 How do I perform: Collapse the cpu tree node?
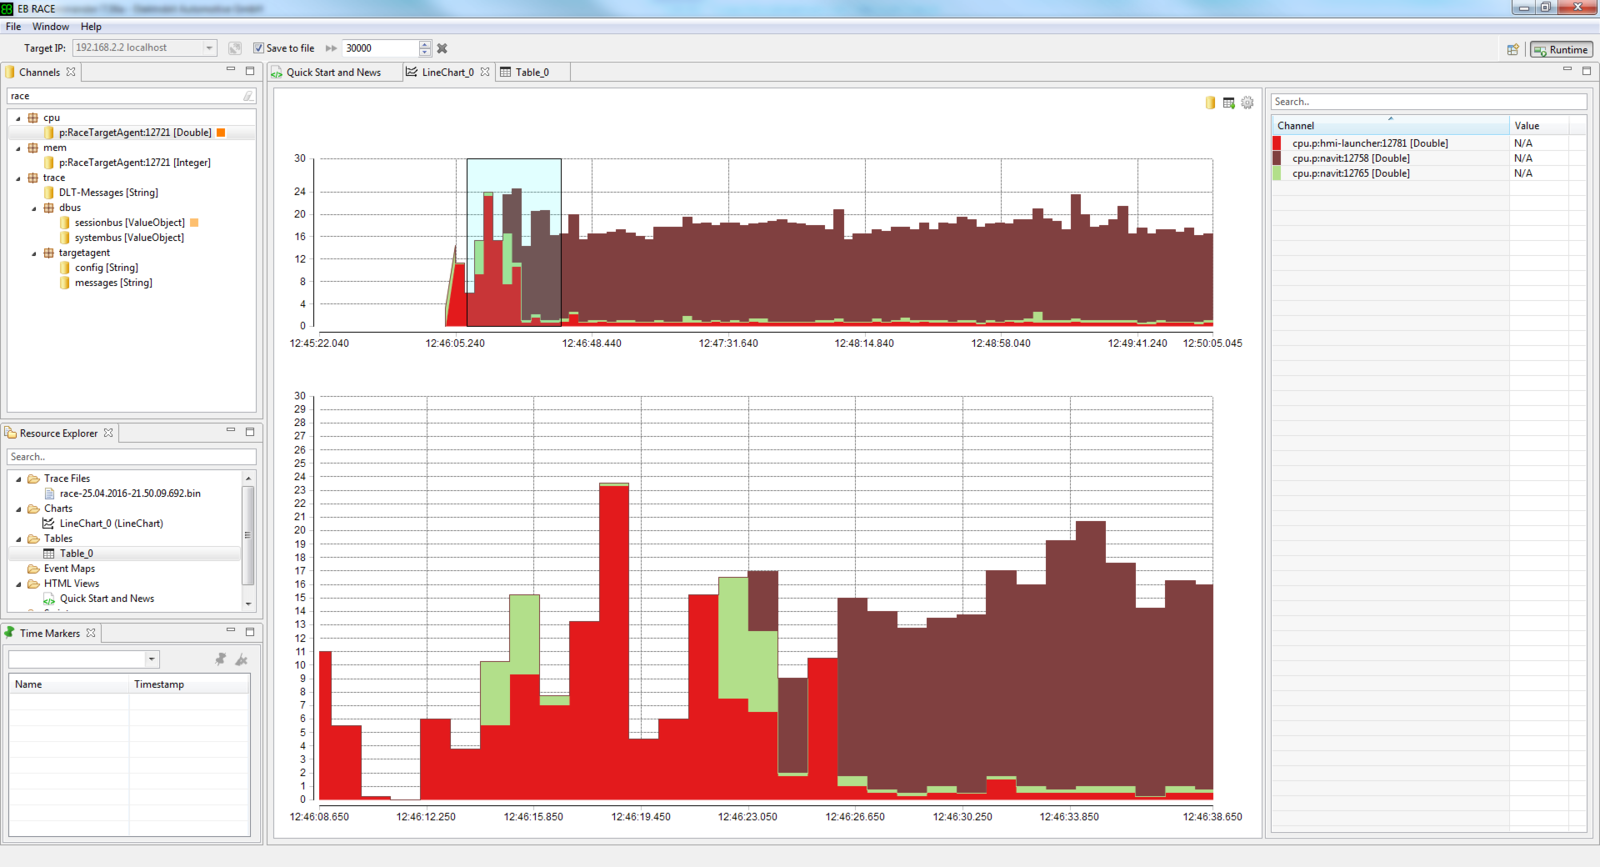tap(18, 118)
